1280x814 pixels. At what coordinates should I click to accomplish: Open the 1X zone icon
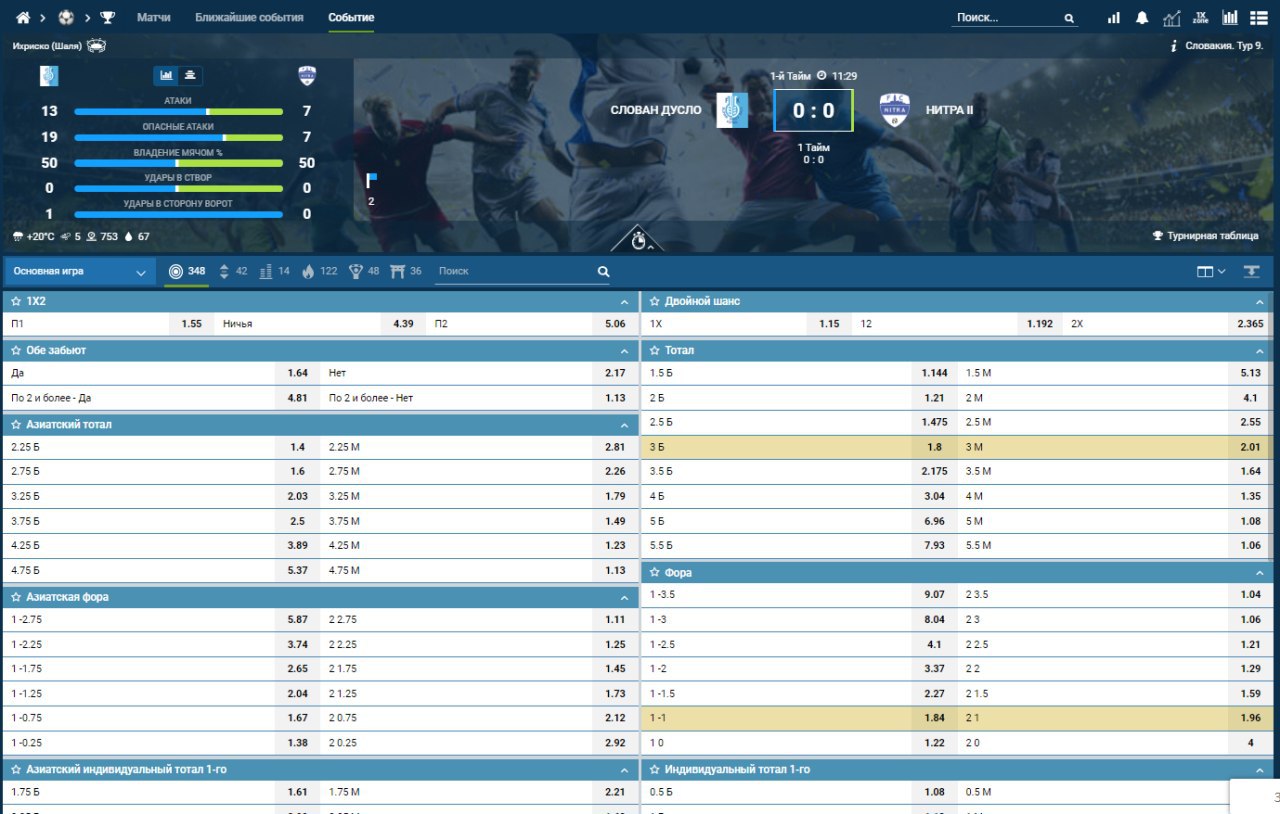coord(1201,18)
